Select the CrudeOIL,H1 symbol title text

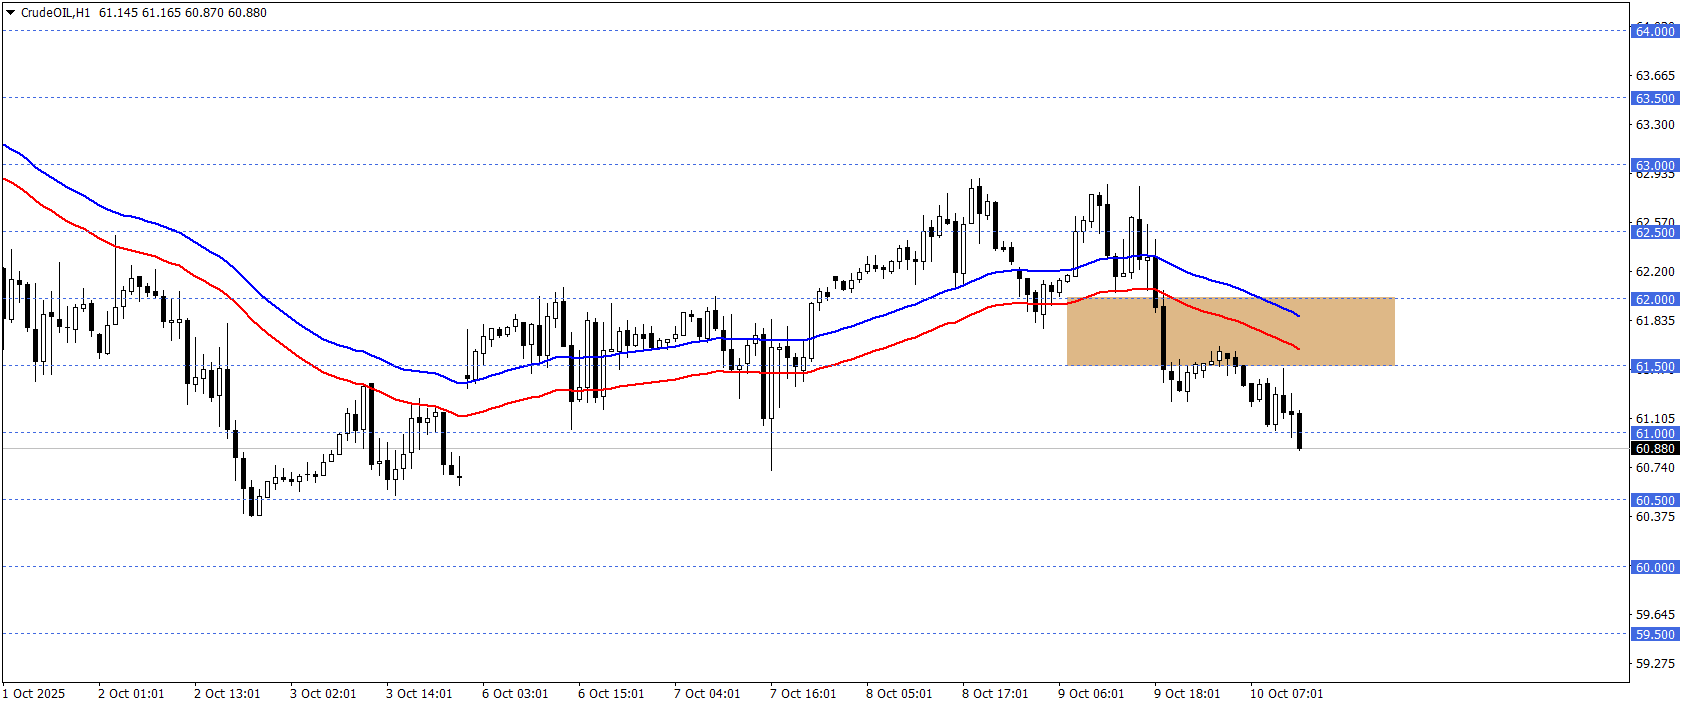(55, 13)
